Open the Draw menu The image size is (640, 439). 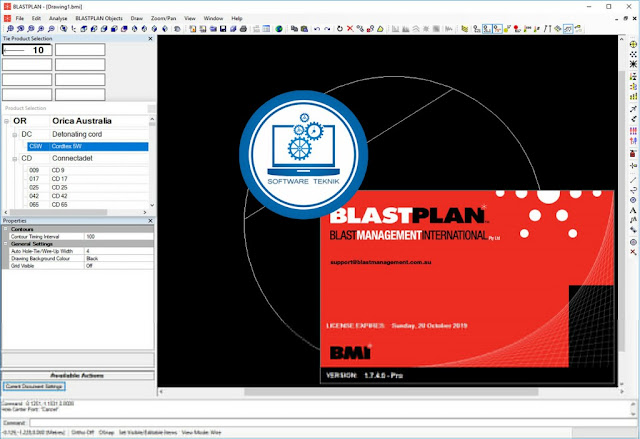137,18
